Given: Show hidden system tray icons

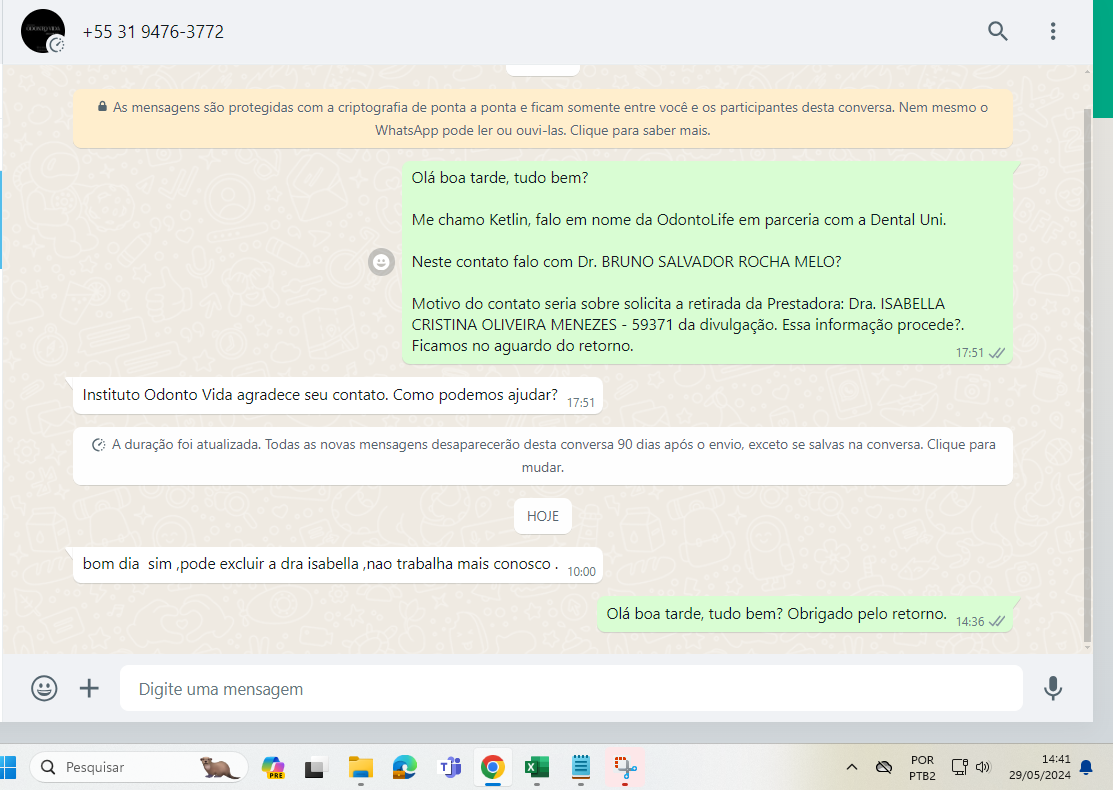Looking at the screenshot, I should coord(852,767).
